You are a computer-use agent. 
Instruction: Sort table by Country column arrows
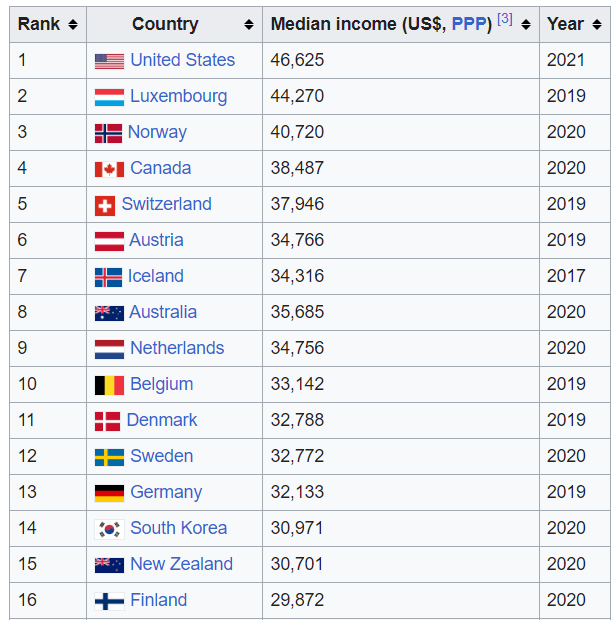point(249,25)
